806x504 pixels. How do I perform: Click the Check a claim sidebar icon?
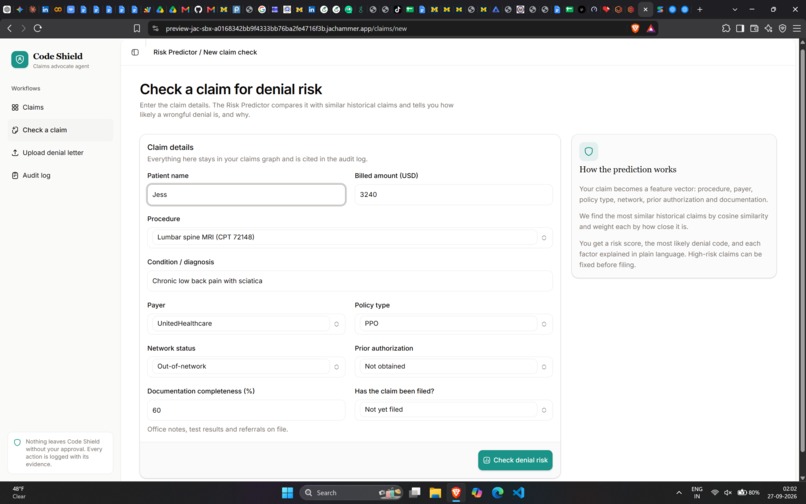coord(15,130)
